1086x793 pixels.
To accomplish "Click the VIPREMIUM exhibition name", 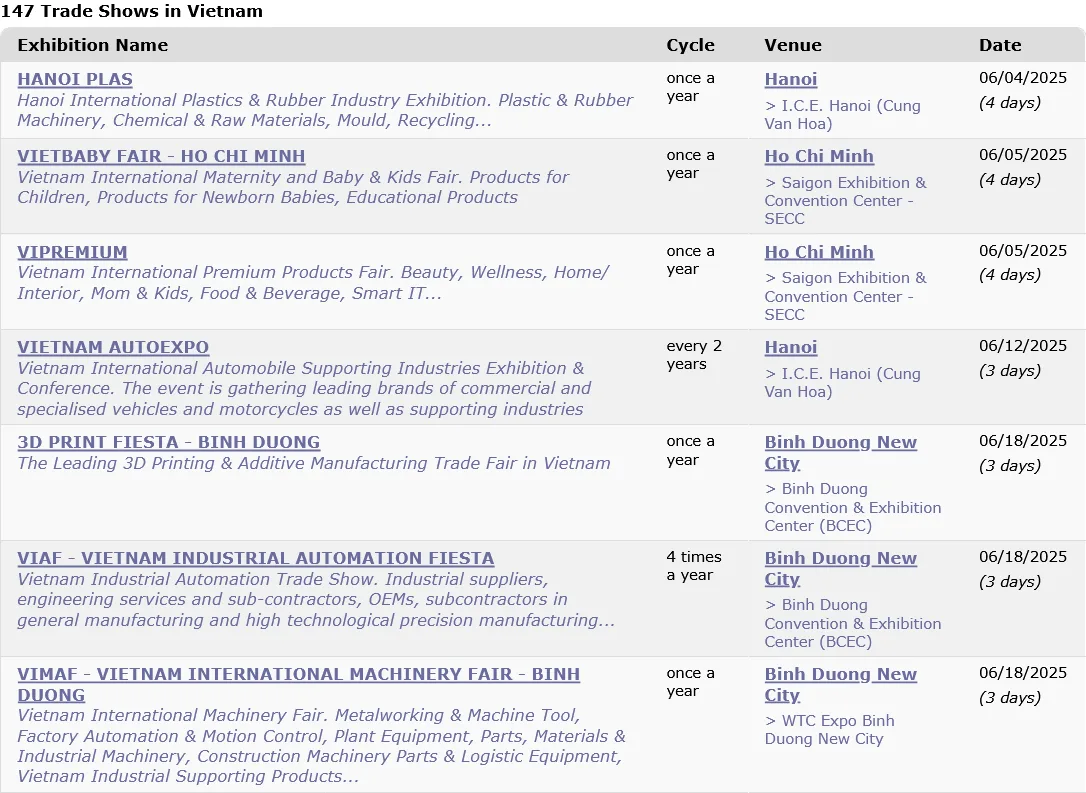I will point(72,252).
